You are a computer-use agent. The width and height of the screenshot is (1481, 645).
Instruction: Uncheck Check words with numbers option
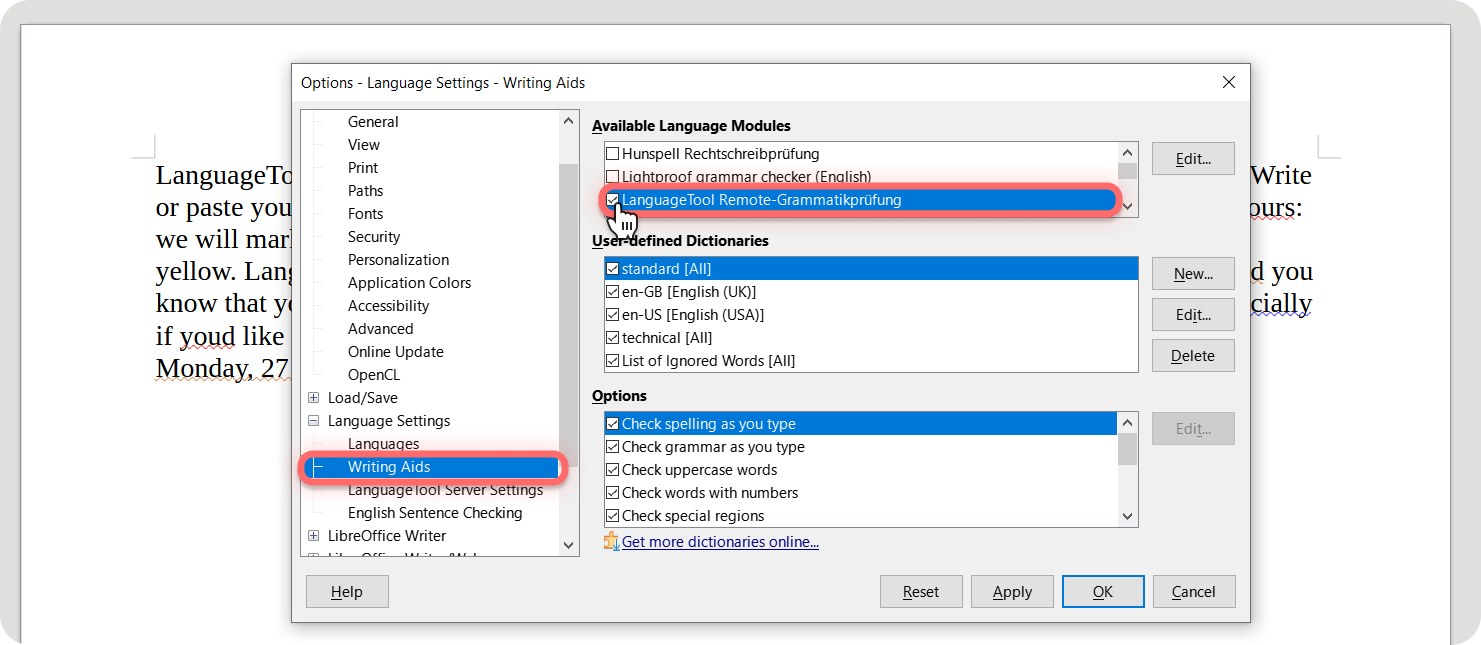pos(612,493)
